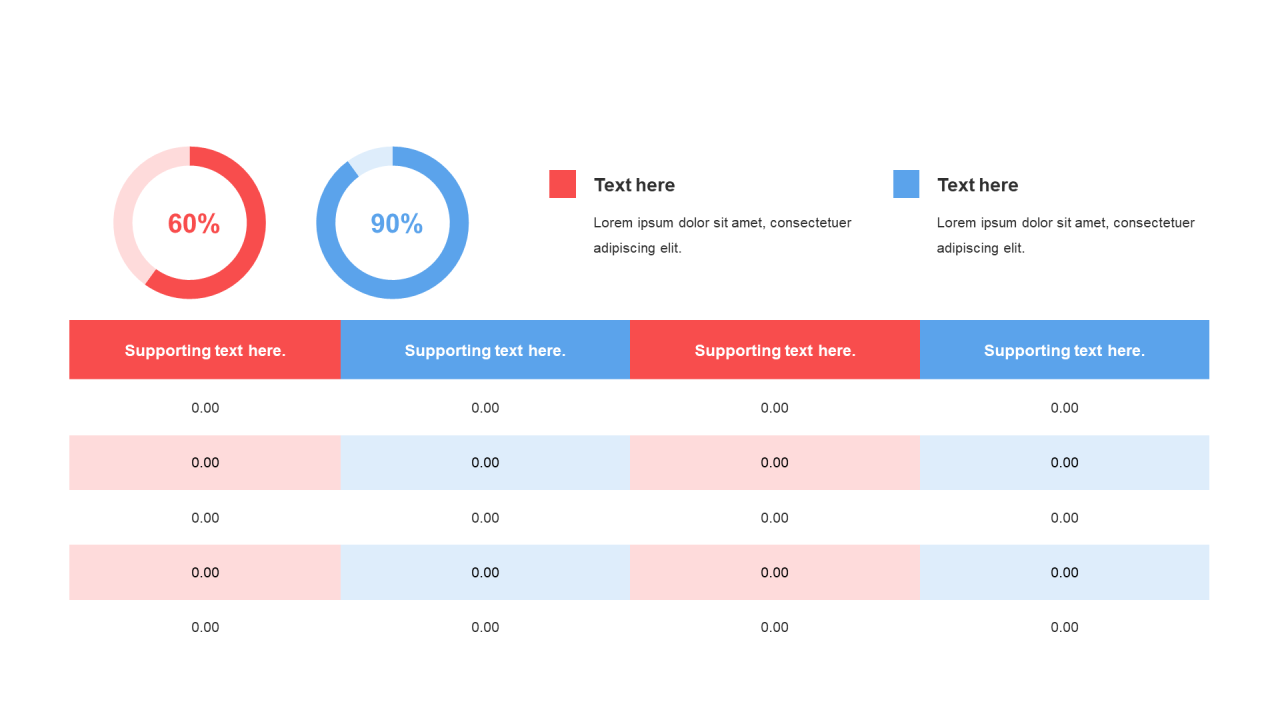Click the blue square legend swatch

(906, 184)
